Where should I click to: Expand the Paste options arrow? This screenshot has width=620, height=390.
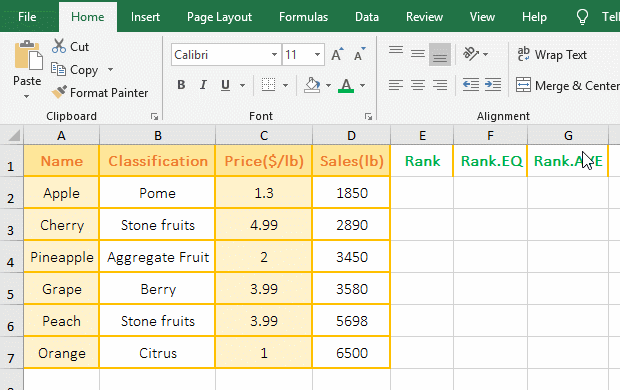pos(26,96)
